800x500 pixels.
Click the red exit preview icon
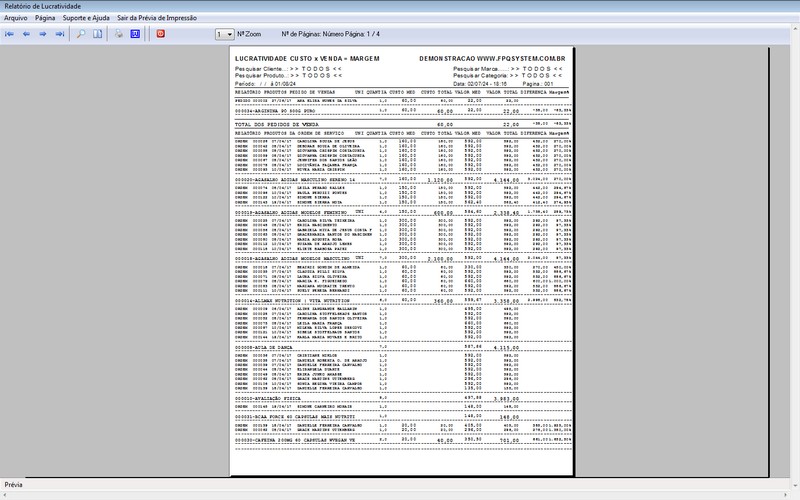pyautogui.click(x=161, y=34)
